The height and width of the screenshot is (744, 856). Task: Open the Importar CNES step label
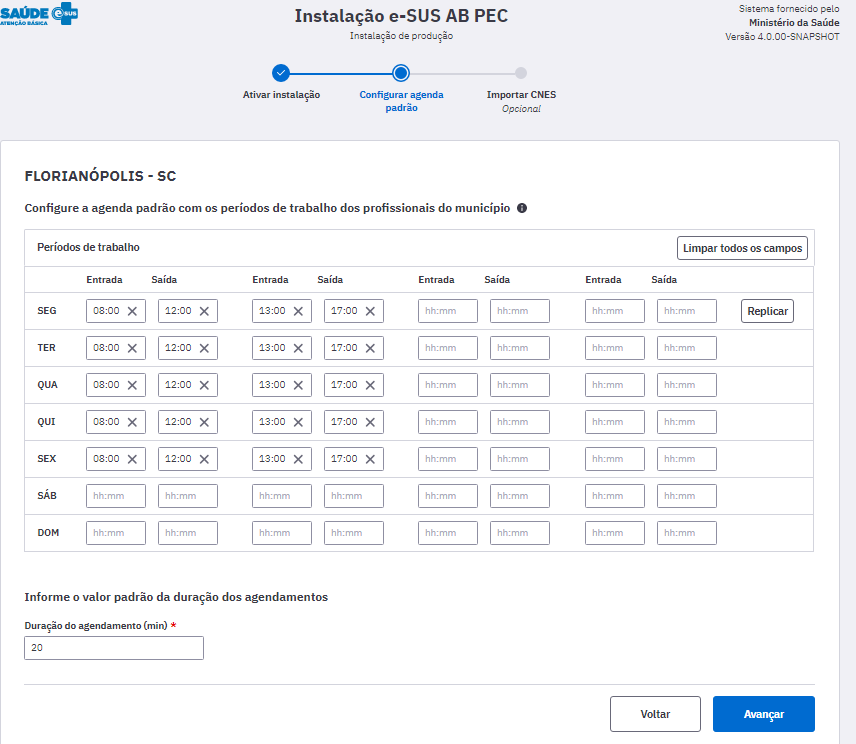[x=521, y=95]
